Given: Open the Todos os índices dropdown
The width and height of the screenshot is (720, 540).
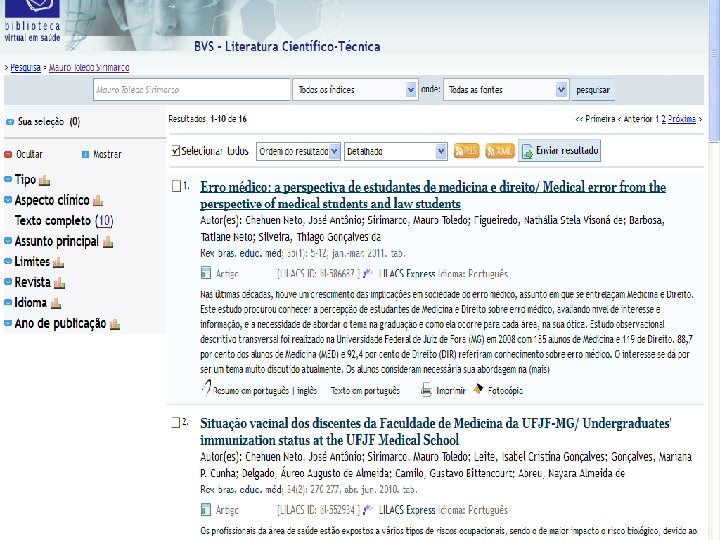Looking at the screenshot, I should coord(355,90).
